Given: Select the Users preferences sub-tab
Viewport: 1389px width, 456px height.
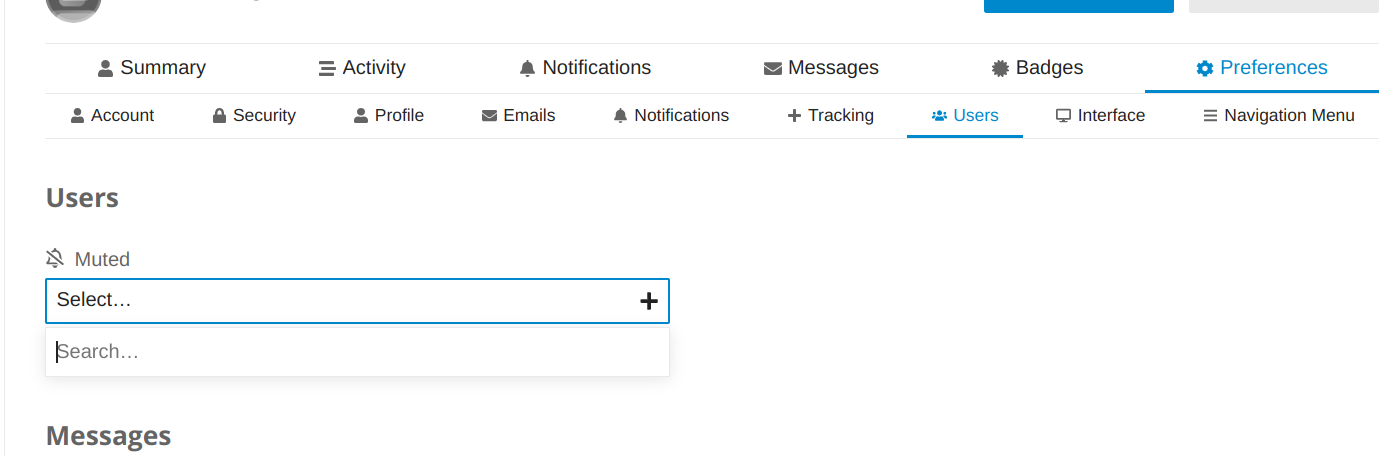Looking at the screenshot, I should pos(964,116).
